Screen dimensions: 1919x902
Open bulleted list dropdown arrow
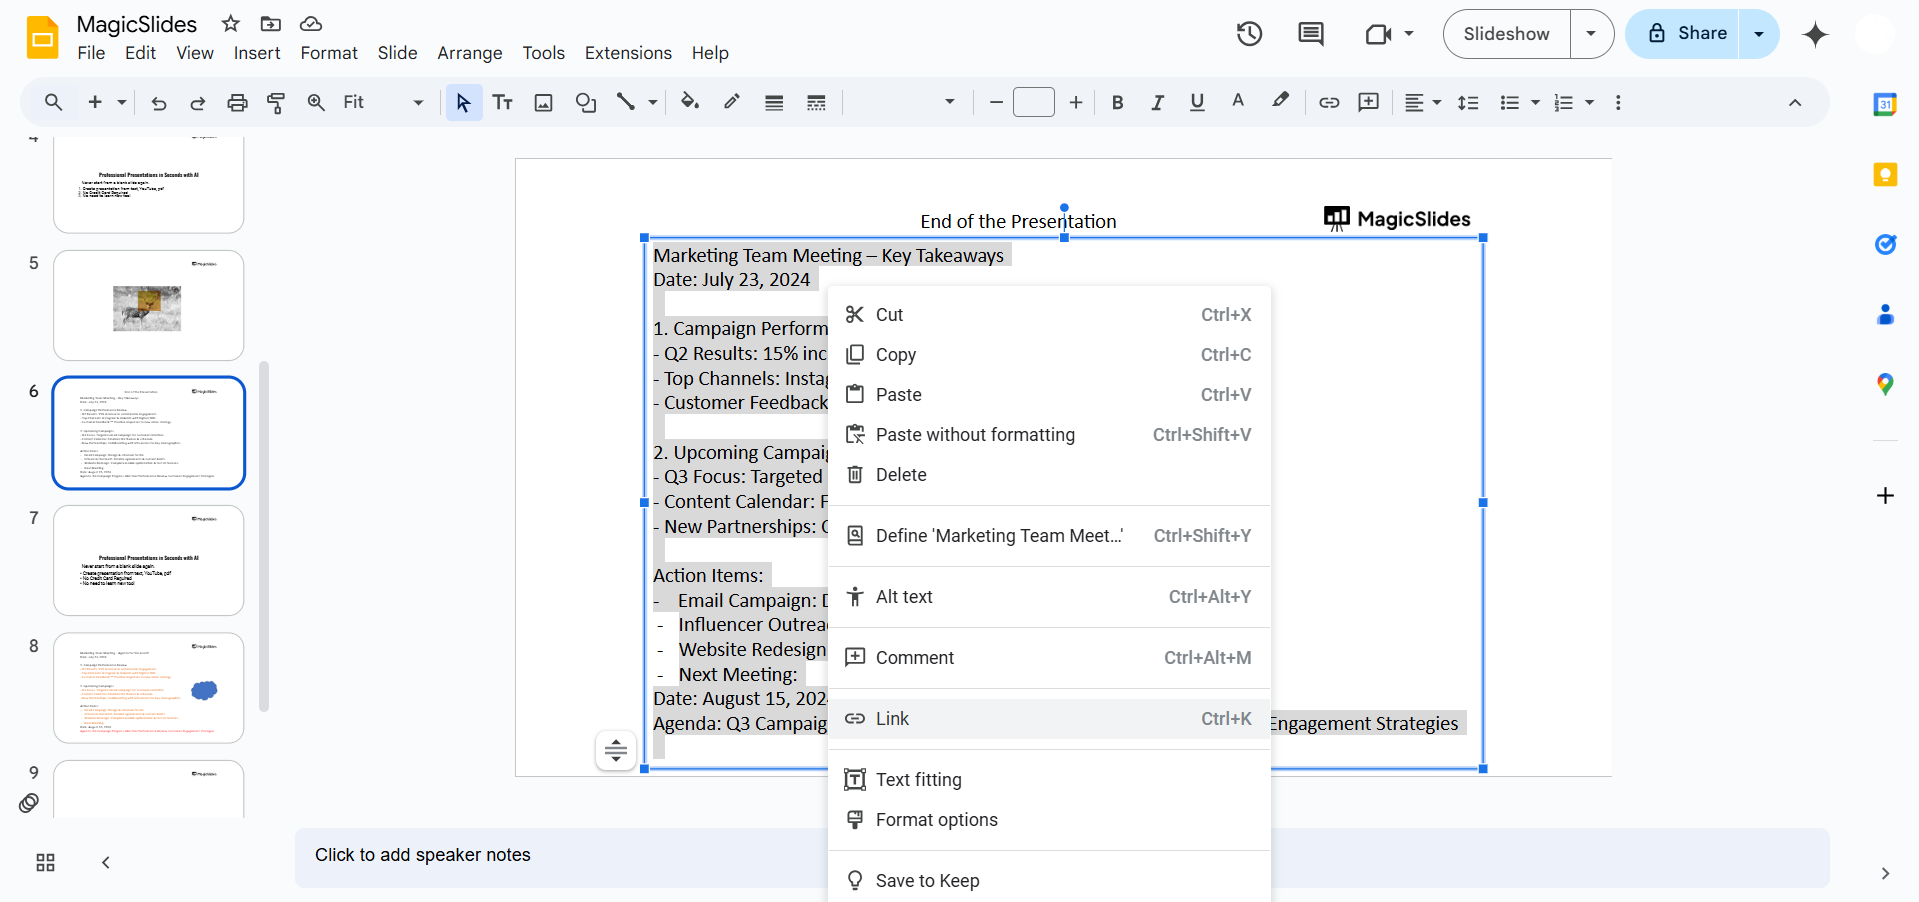[1536, 102]
